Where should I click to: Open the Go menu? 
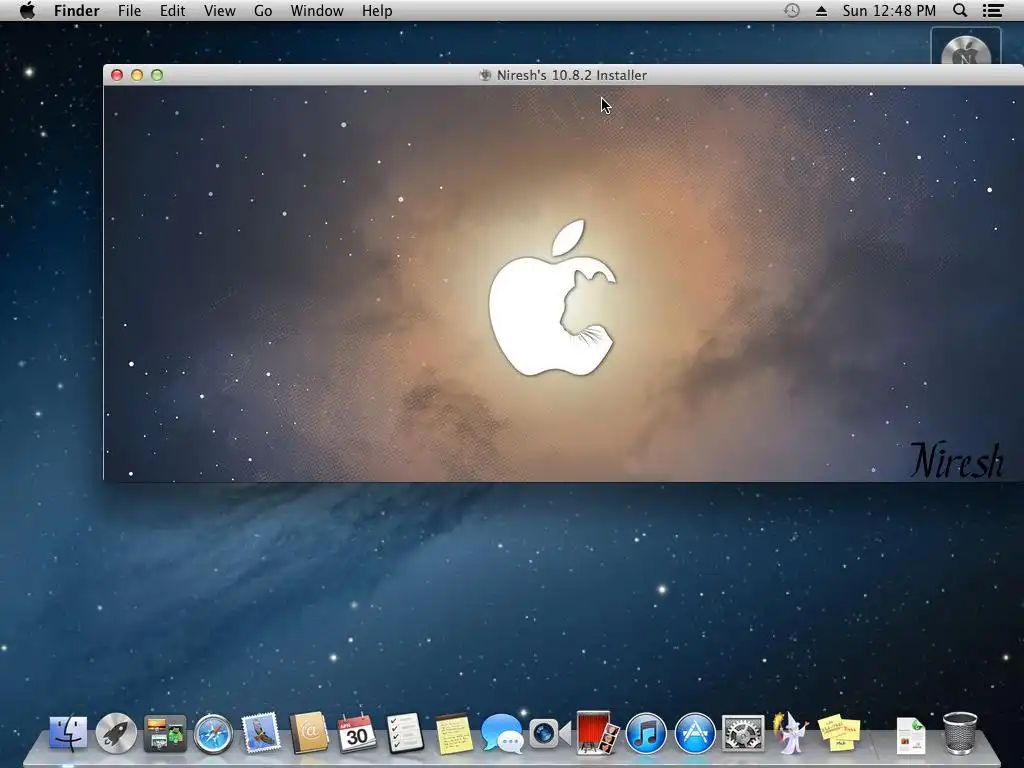[263, 11]
